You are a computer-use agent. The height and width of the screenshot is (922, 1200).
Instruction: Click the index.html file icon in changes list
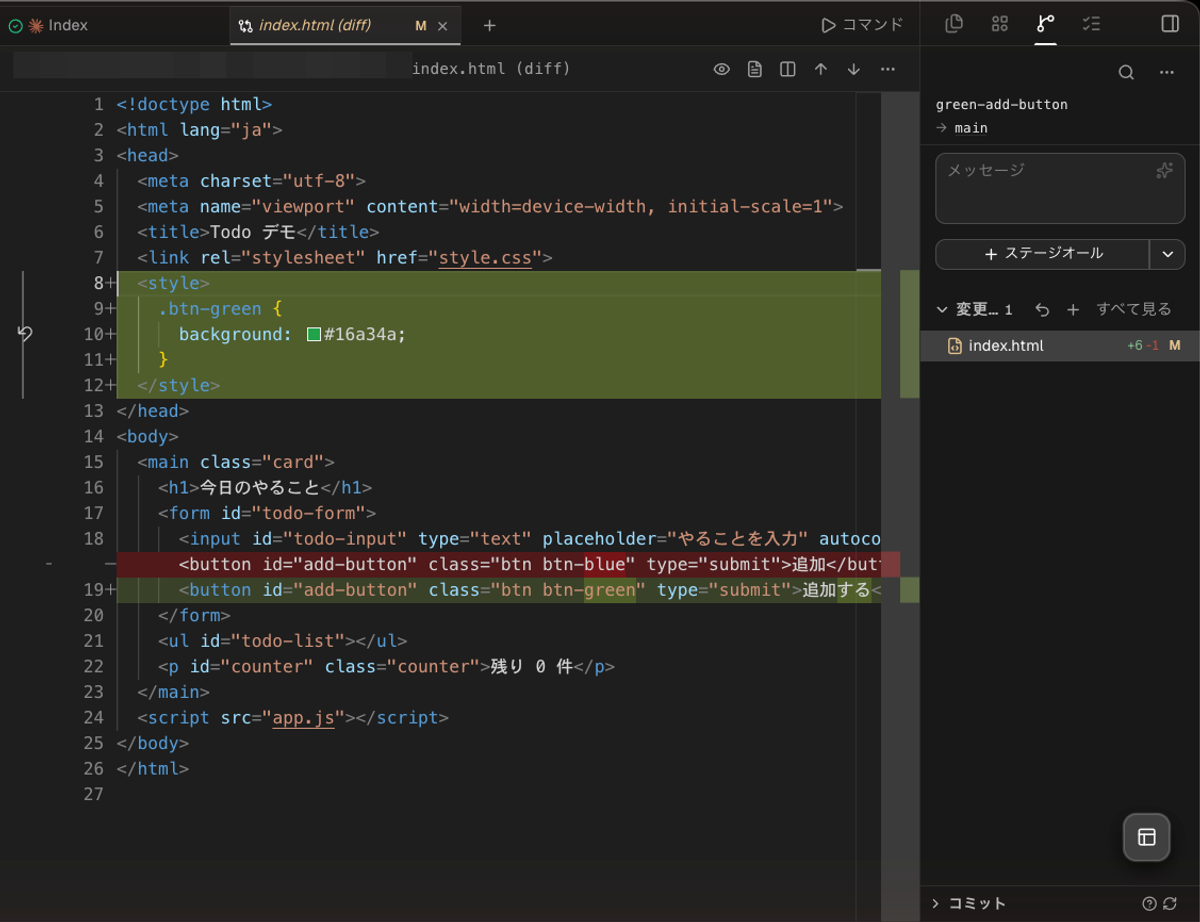pyautogui.click(x=954, y=346)
